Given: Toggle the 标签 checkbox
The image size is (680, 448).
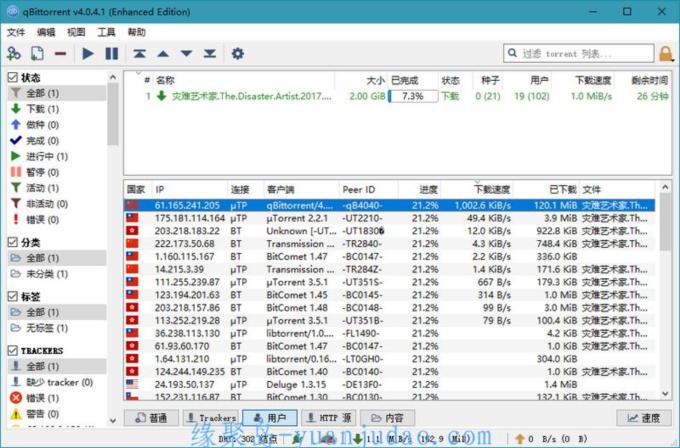Looking at the screenshot, I should tap(13, 297).
